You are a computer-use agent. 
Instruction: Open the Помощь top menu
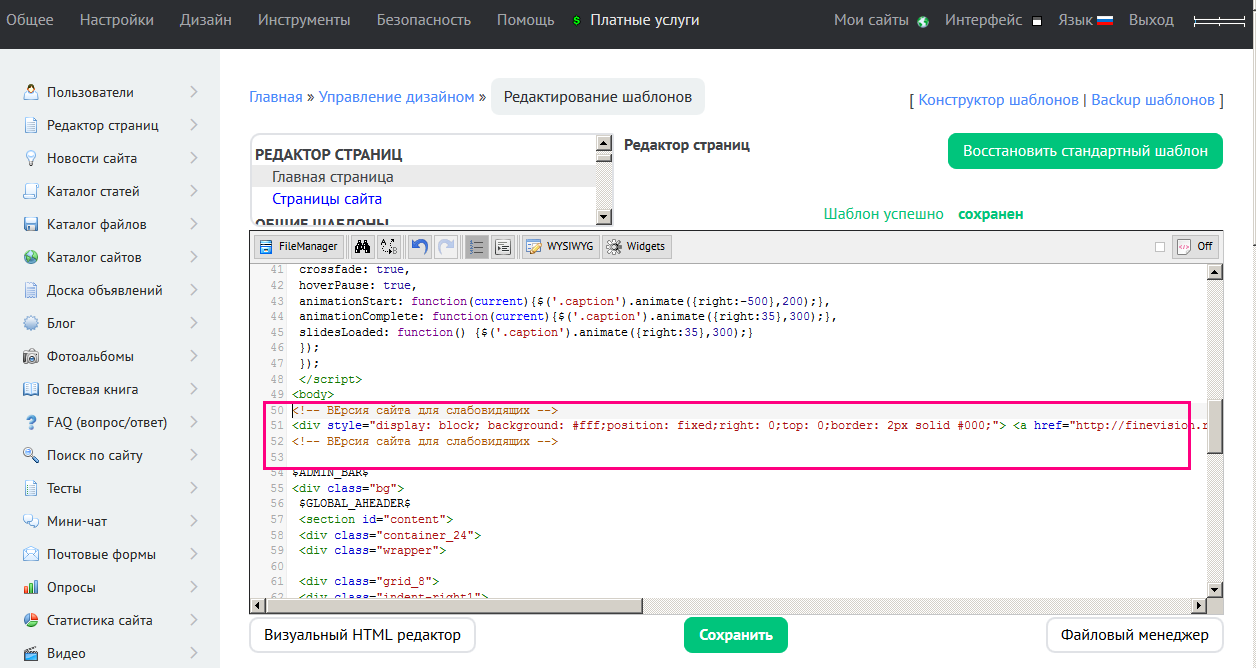point(525,20)
